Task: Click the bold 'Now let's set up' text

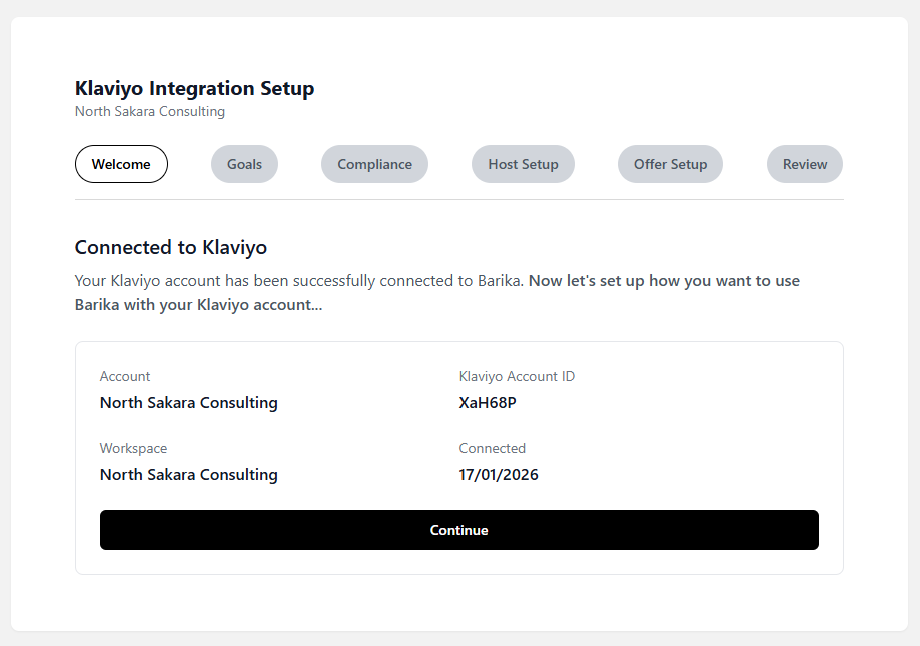Action: pyautogui.click(x=664, y=281)
